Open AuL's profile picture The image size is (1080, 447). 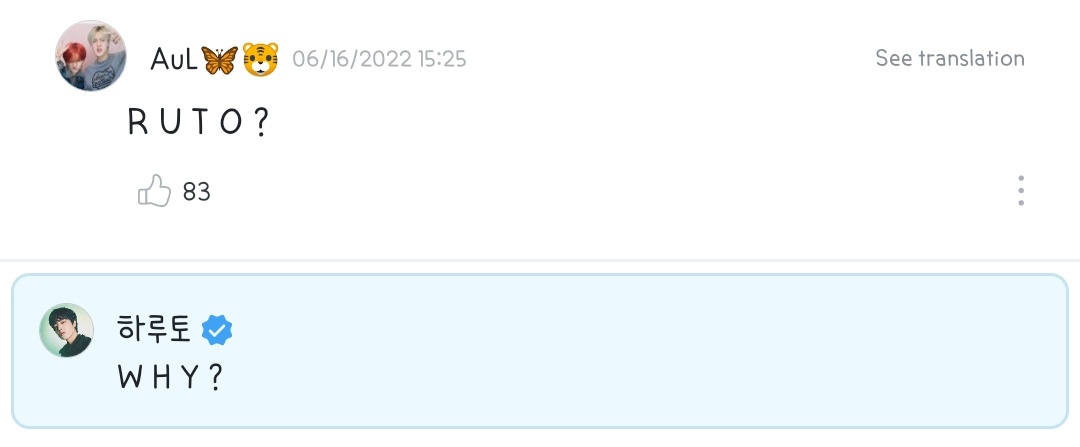(x=91, y=56)
